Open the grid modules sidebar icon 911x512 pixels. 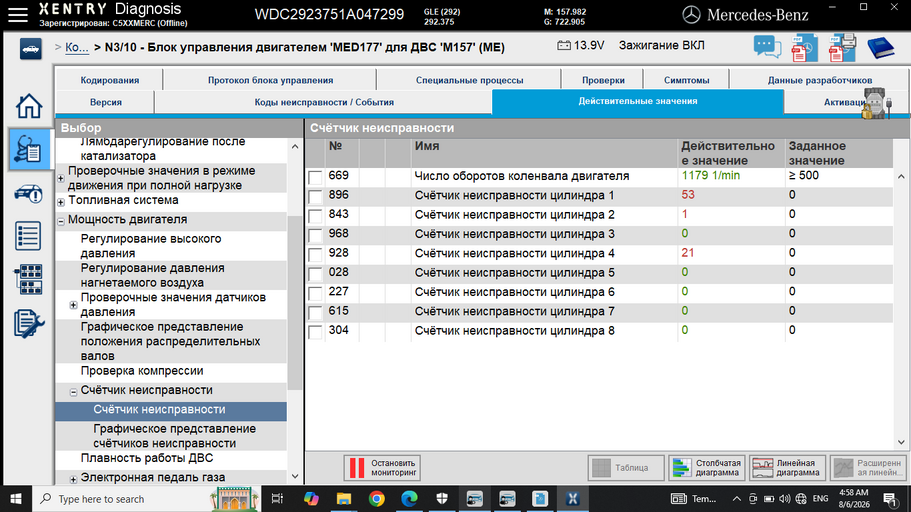pyautogui.click(x=28, y=280)
